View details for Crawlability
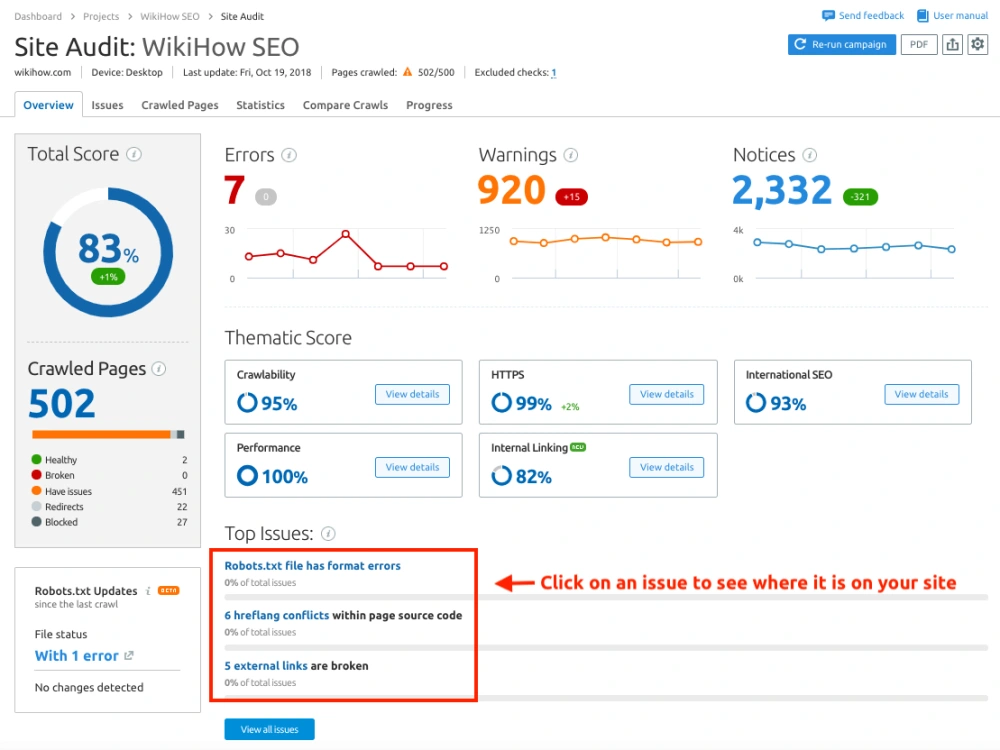This screenshot has width=1000, height=750. [x=412, y=394]
